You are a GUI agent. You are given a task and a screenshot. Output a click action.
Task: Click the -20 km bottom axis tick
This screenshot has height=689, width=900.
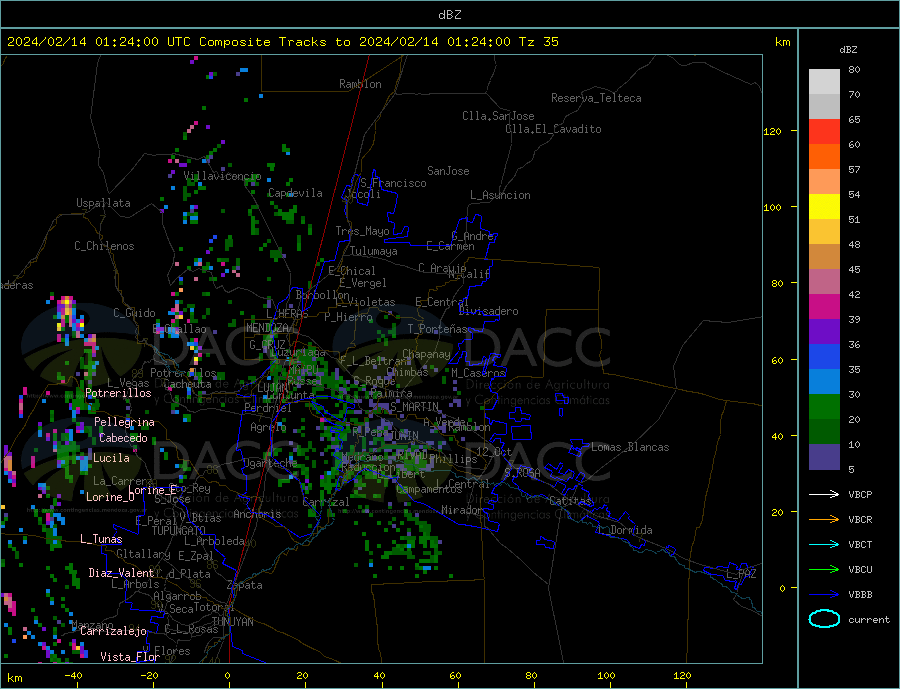(149, 676)
